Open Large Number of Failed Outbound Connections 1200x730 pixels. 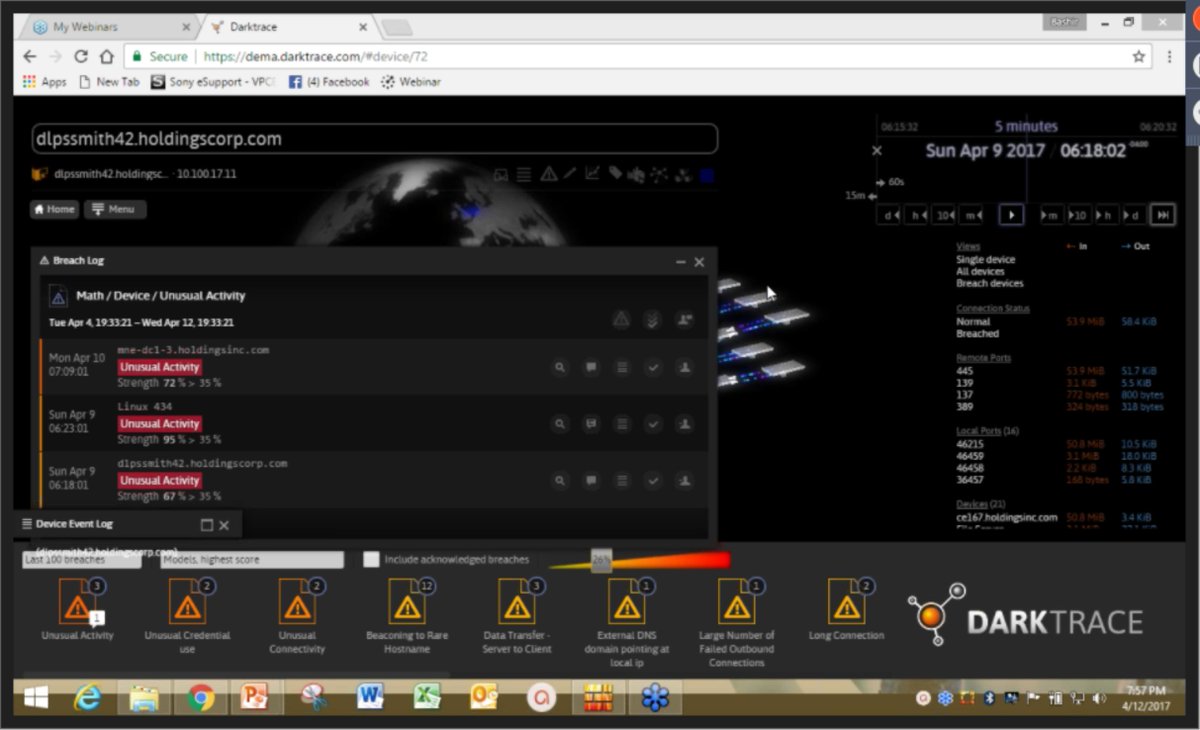737,603
